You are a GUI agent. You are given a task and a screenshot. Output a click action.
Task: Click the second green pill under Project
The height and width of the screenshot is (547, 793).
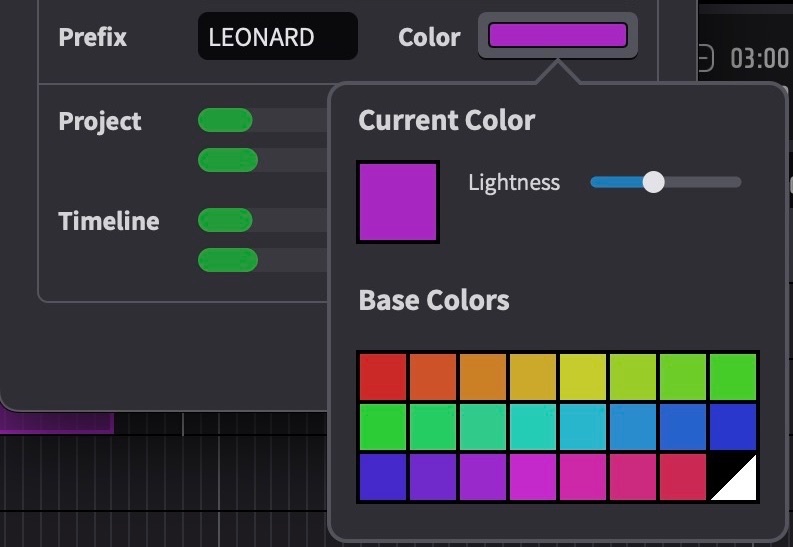coord(228,160)
